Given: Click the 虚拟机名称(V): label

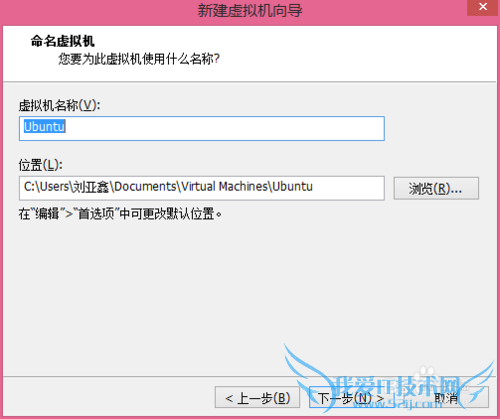Looking at the screenshot, I should [x=59, y=105].
